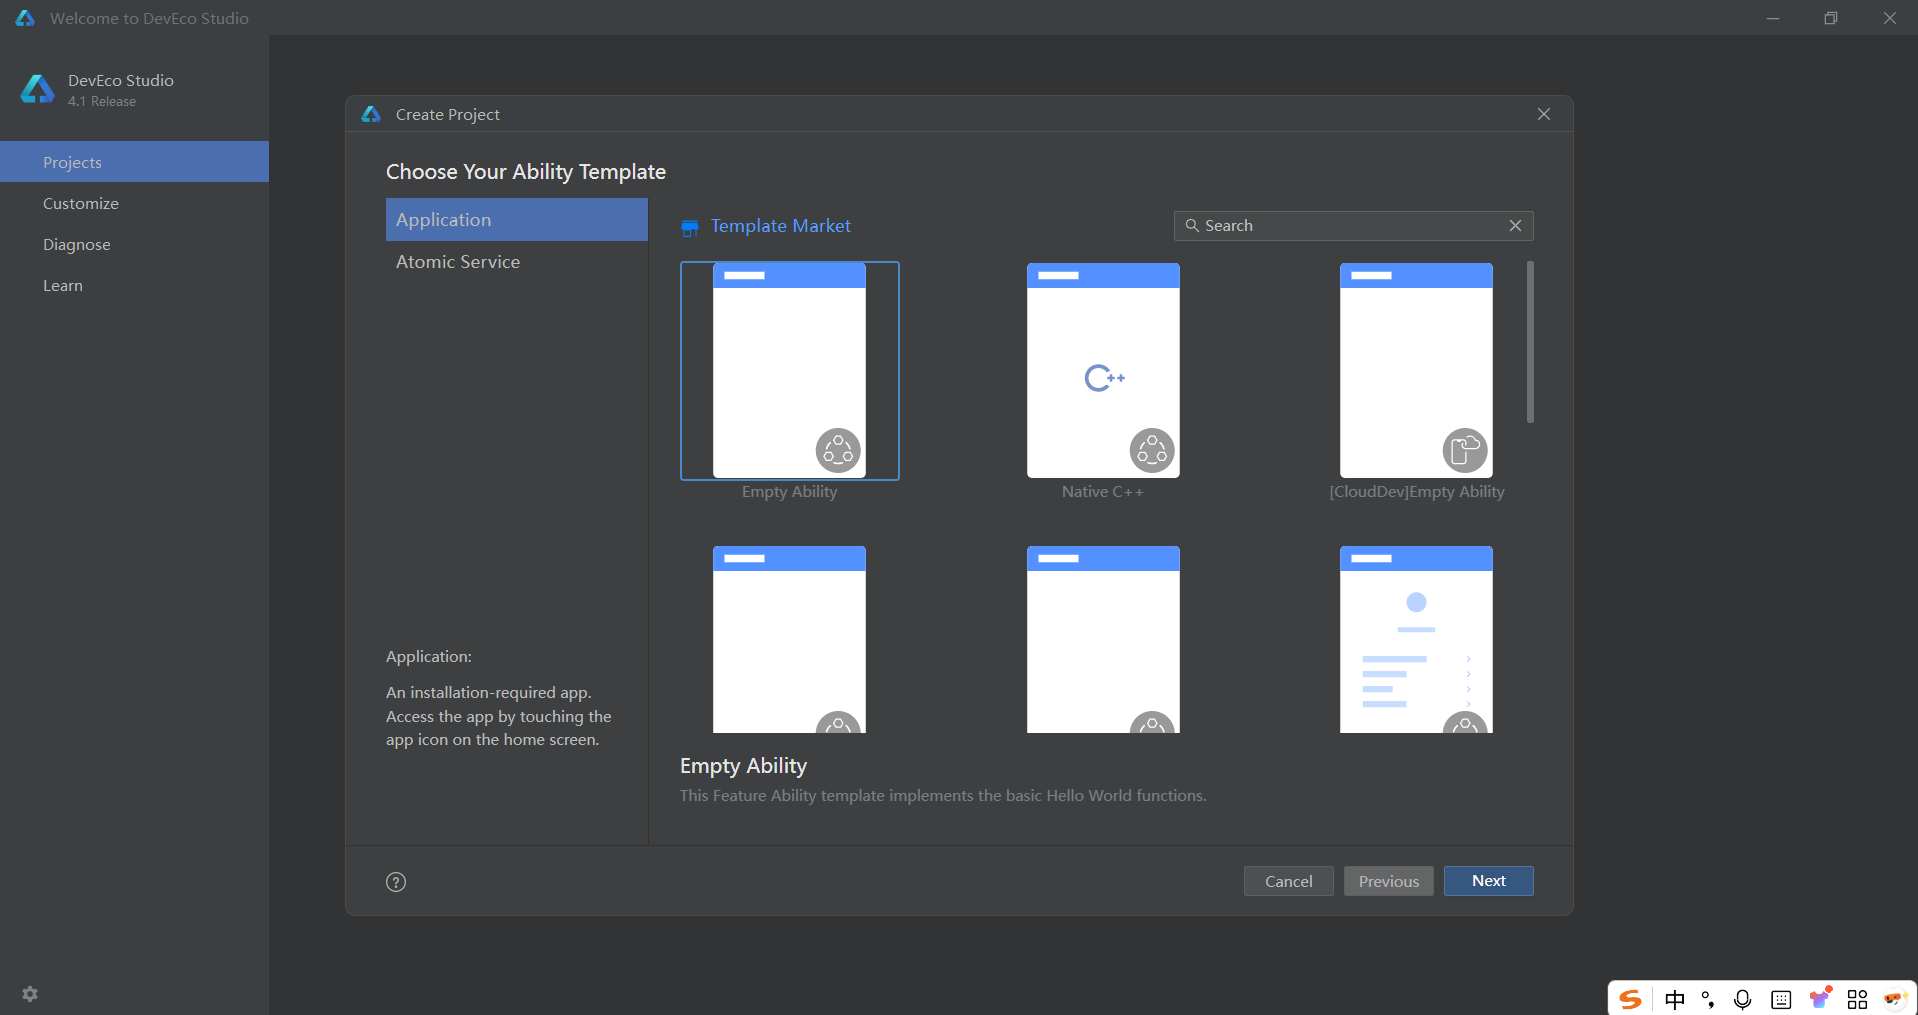This screenshot has width=1918, height=1015.
Task: Click the help question mark icon
Action: point(396,882)
